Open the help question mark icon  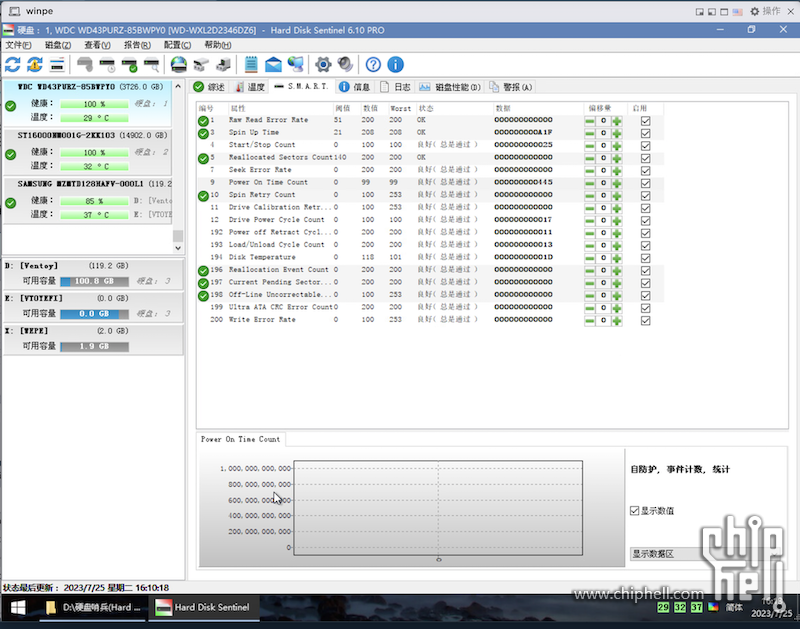coord(373,65)
